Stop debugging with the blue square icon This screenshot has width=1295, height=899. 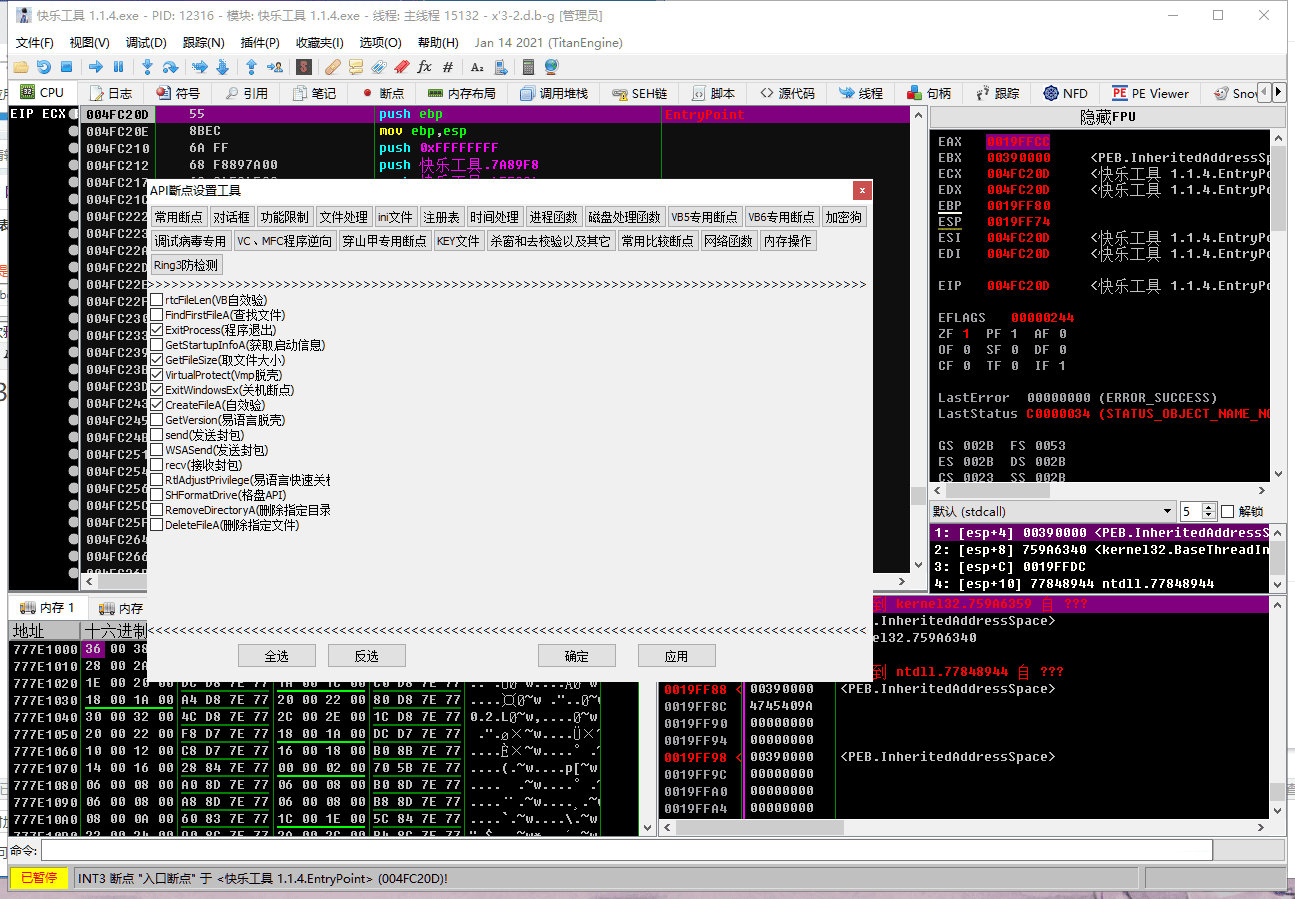tap(67, 67)
